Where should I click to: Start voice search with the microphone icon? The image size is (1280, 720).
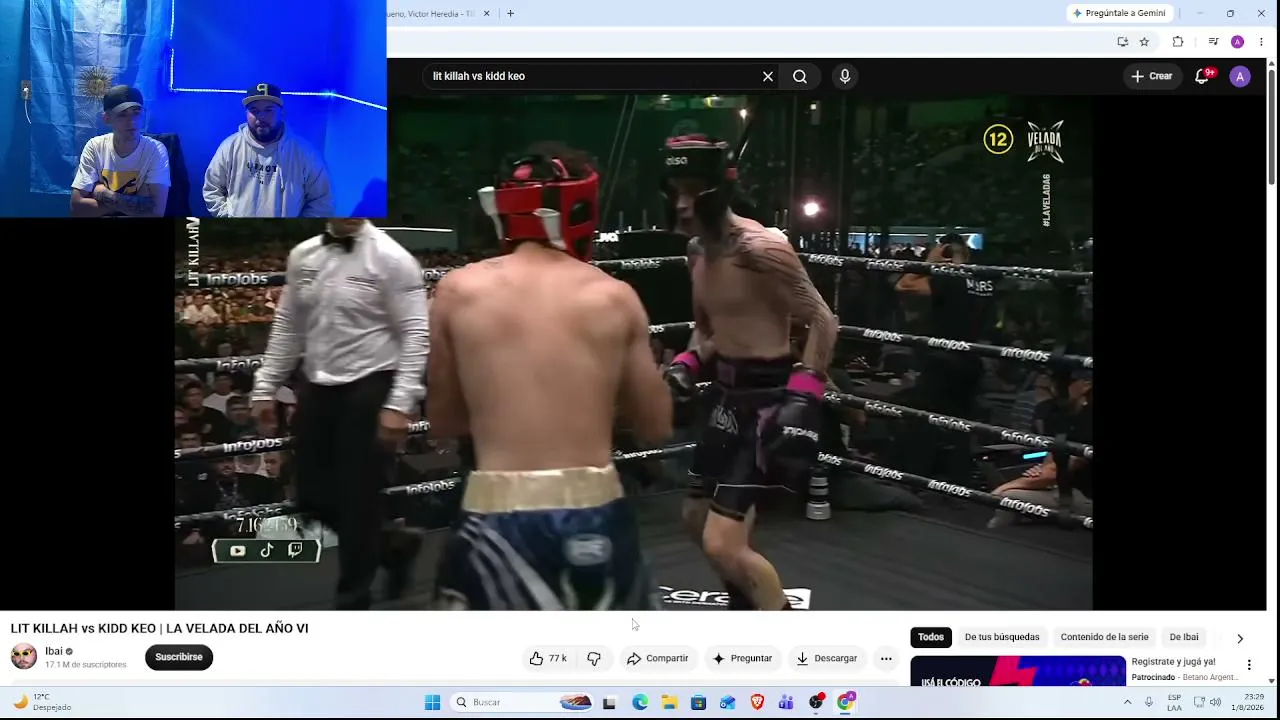coord(845,76)
